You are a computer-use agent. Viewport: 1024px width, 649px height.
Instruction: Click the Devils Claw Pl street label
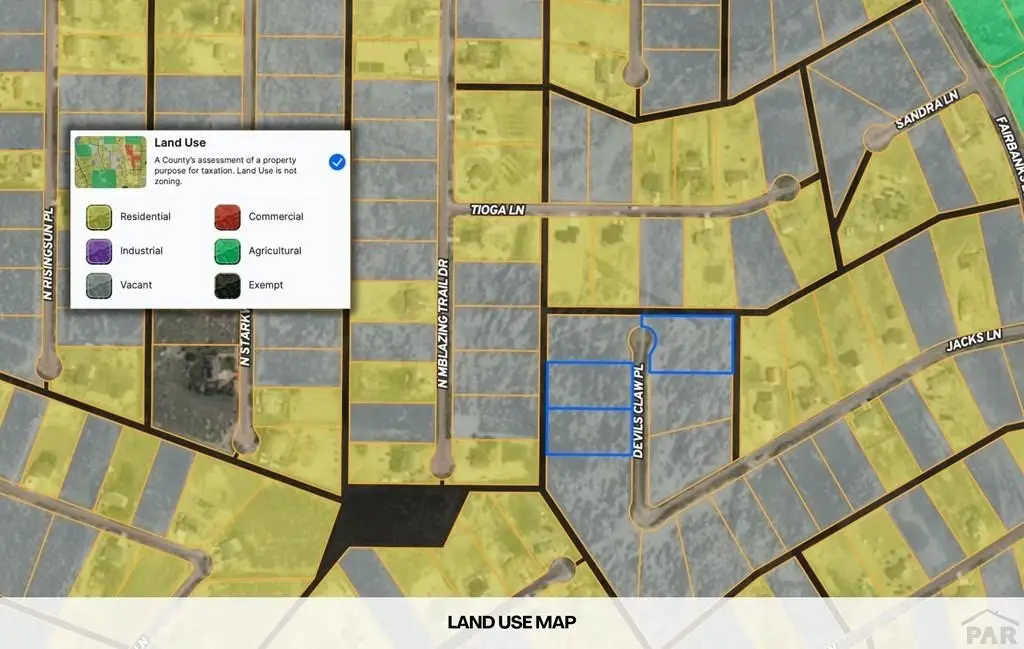click(639, 410)
